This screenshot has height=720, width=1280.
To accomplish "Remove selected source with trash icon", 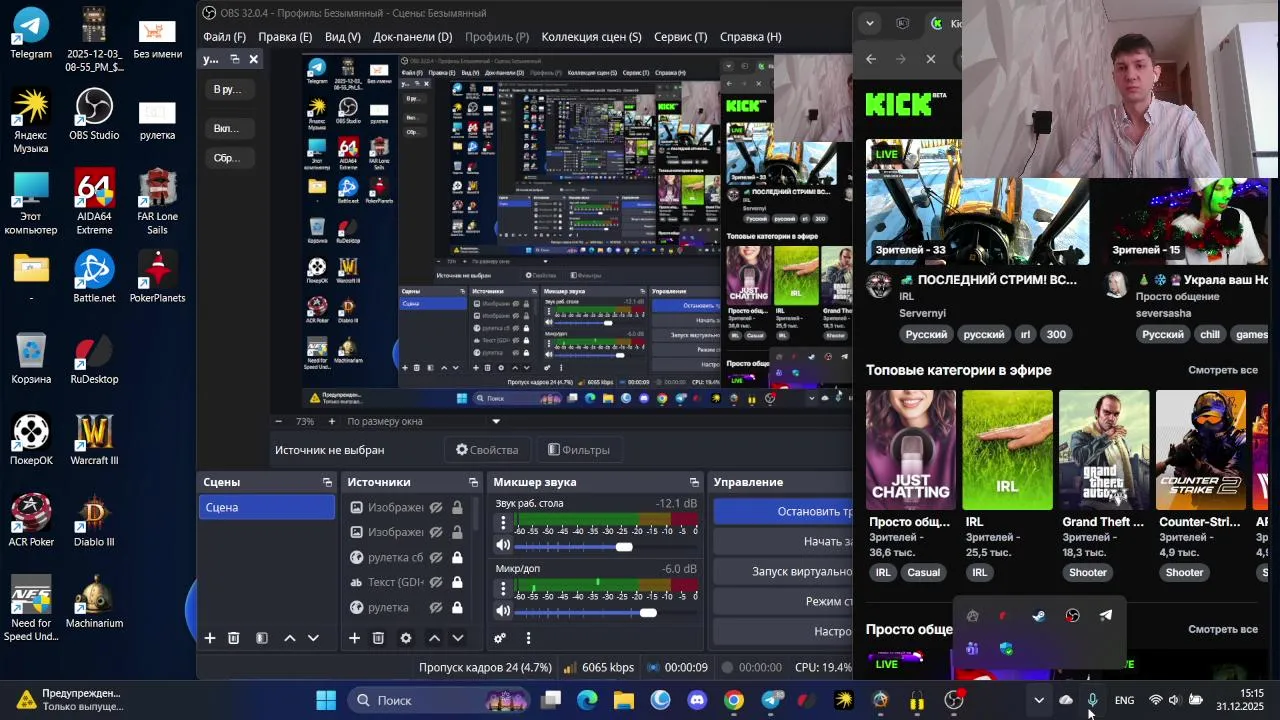I will click(x=378, y=638).
